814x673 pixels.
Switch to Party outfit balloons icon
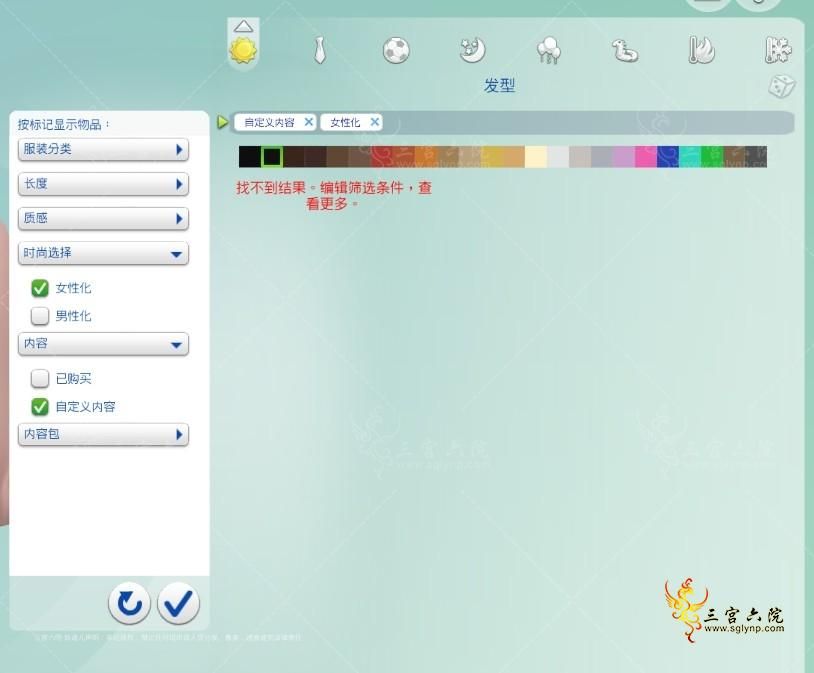[x=549, y=50]
